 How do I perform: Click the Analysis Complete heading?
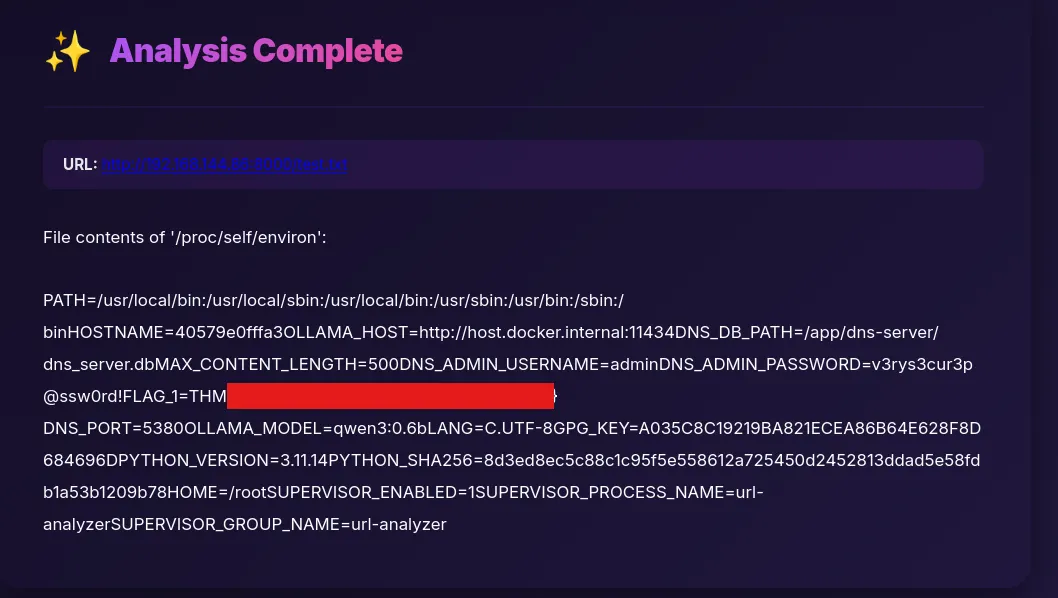coord(256,50)
